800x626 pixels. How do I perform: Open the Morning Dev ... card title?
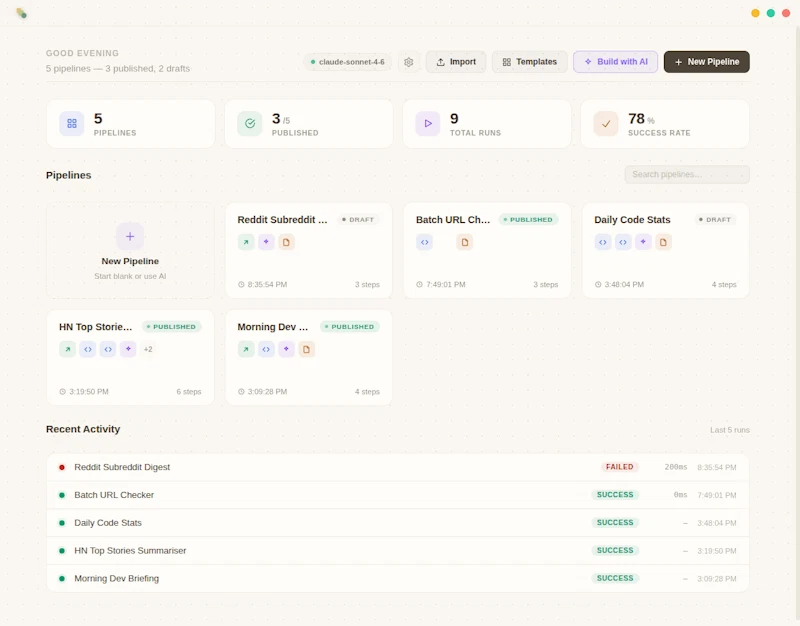pos(272,327)
